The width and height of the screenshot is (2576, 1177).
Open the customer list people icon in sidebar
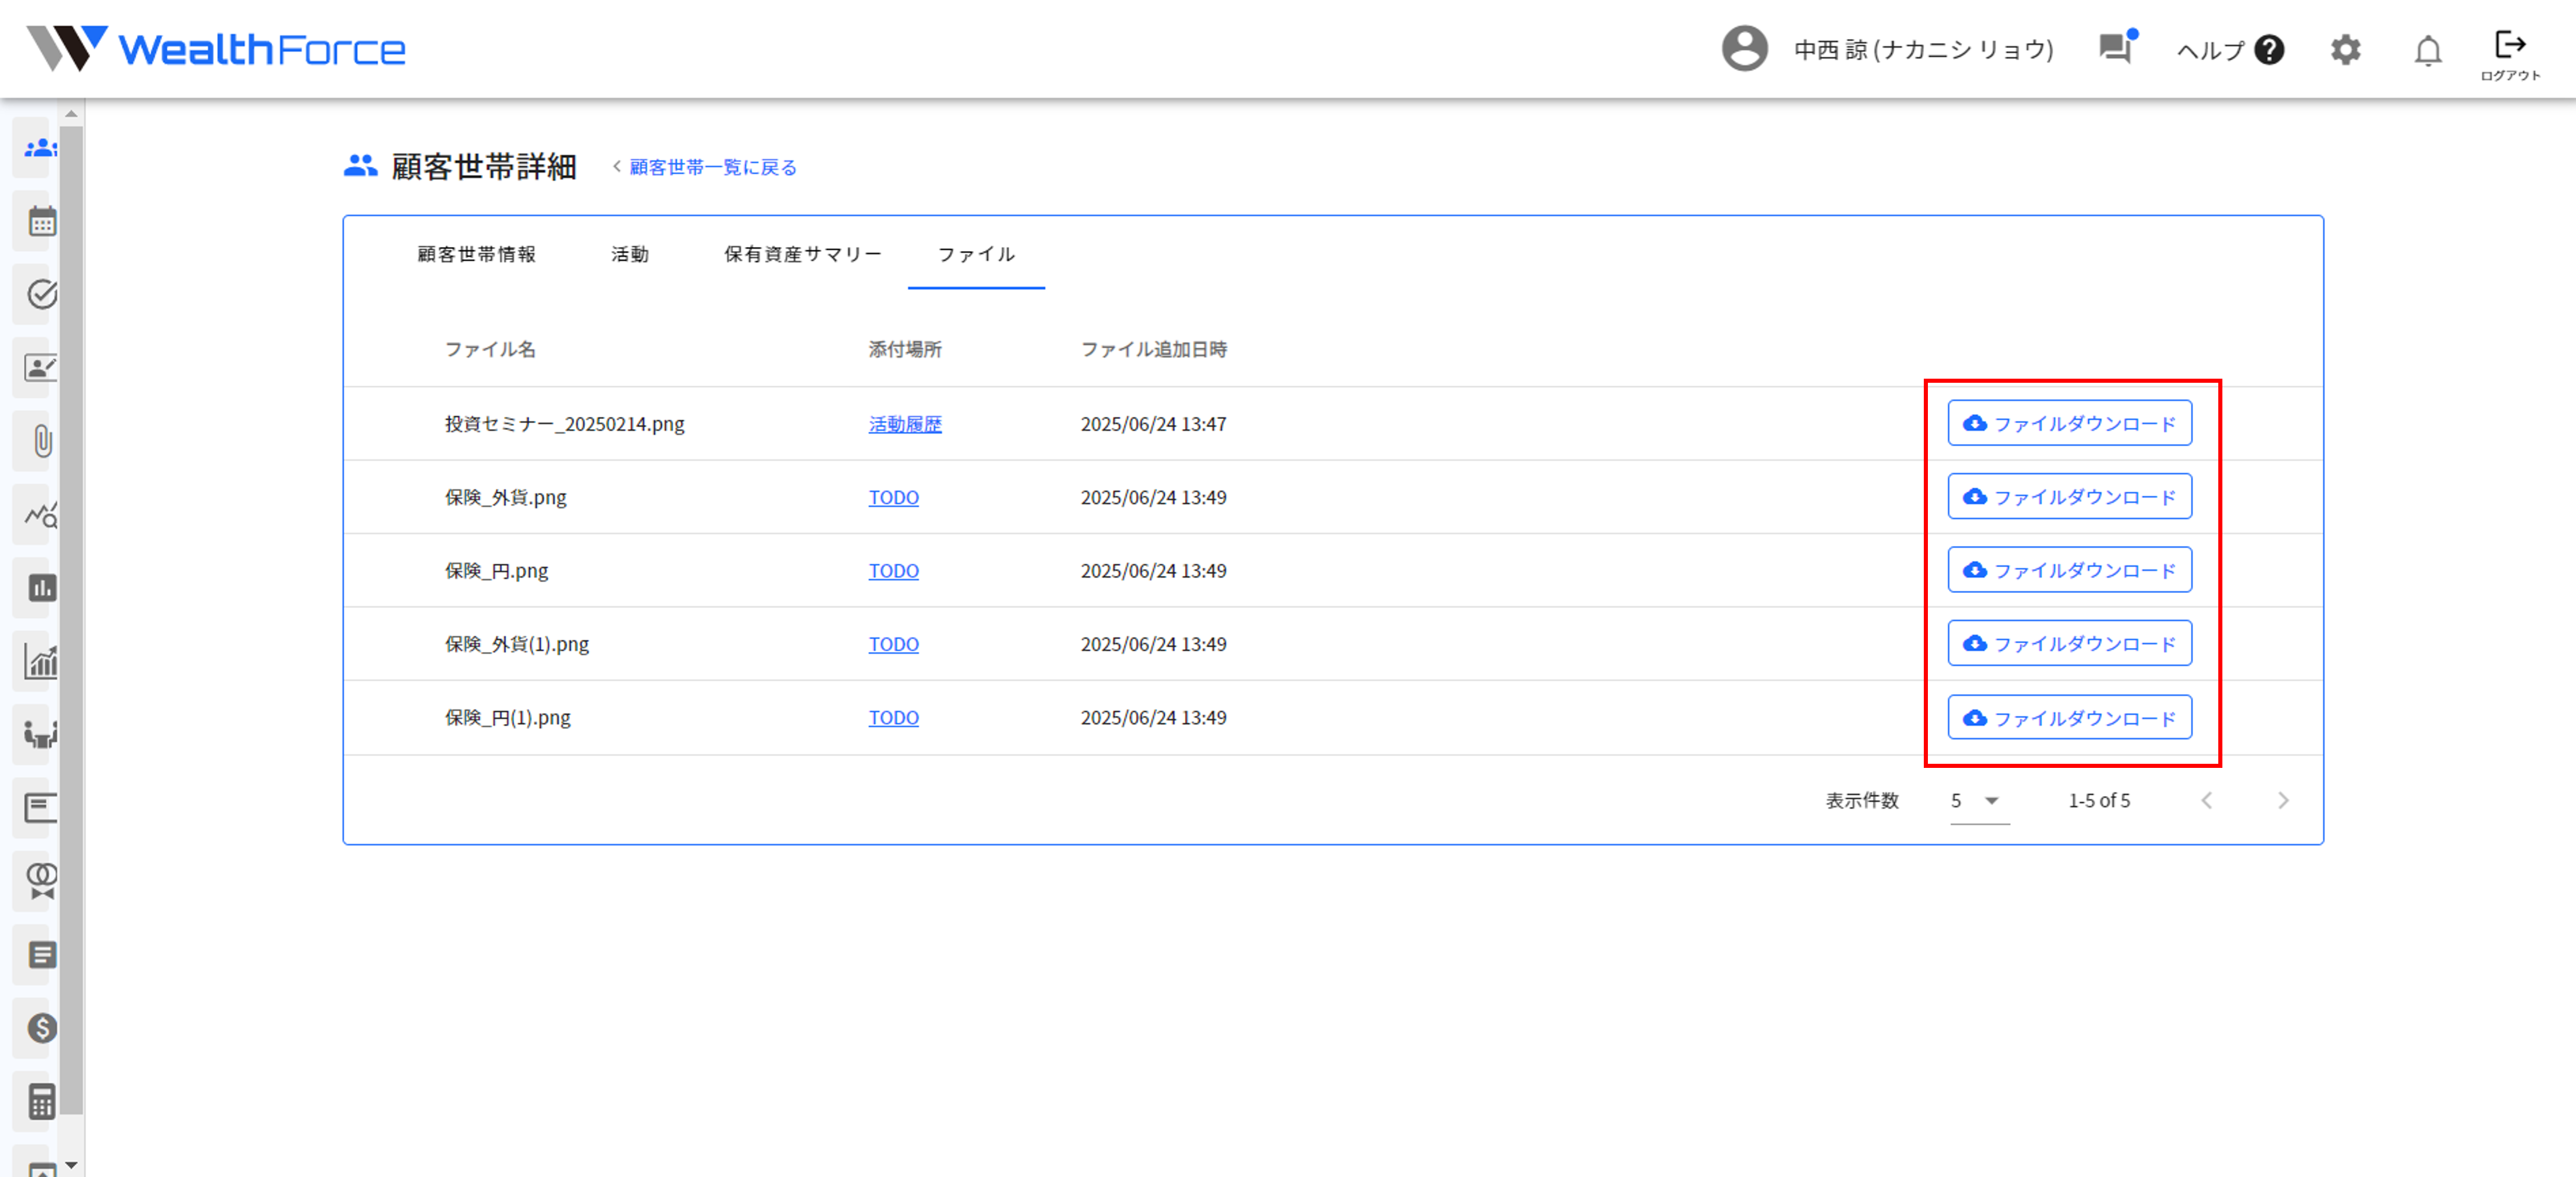(x=40, y=148)
